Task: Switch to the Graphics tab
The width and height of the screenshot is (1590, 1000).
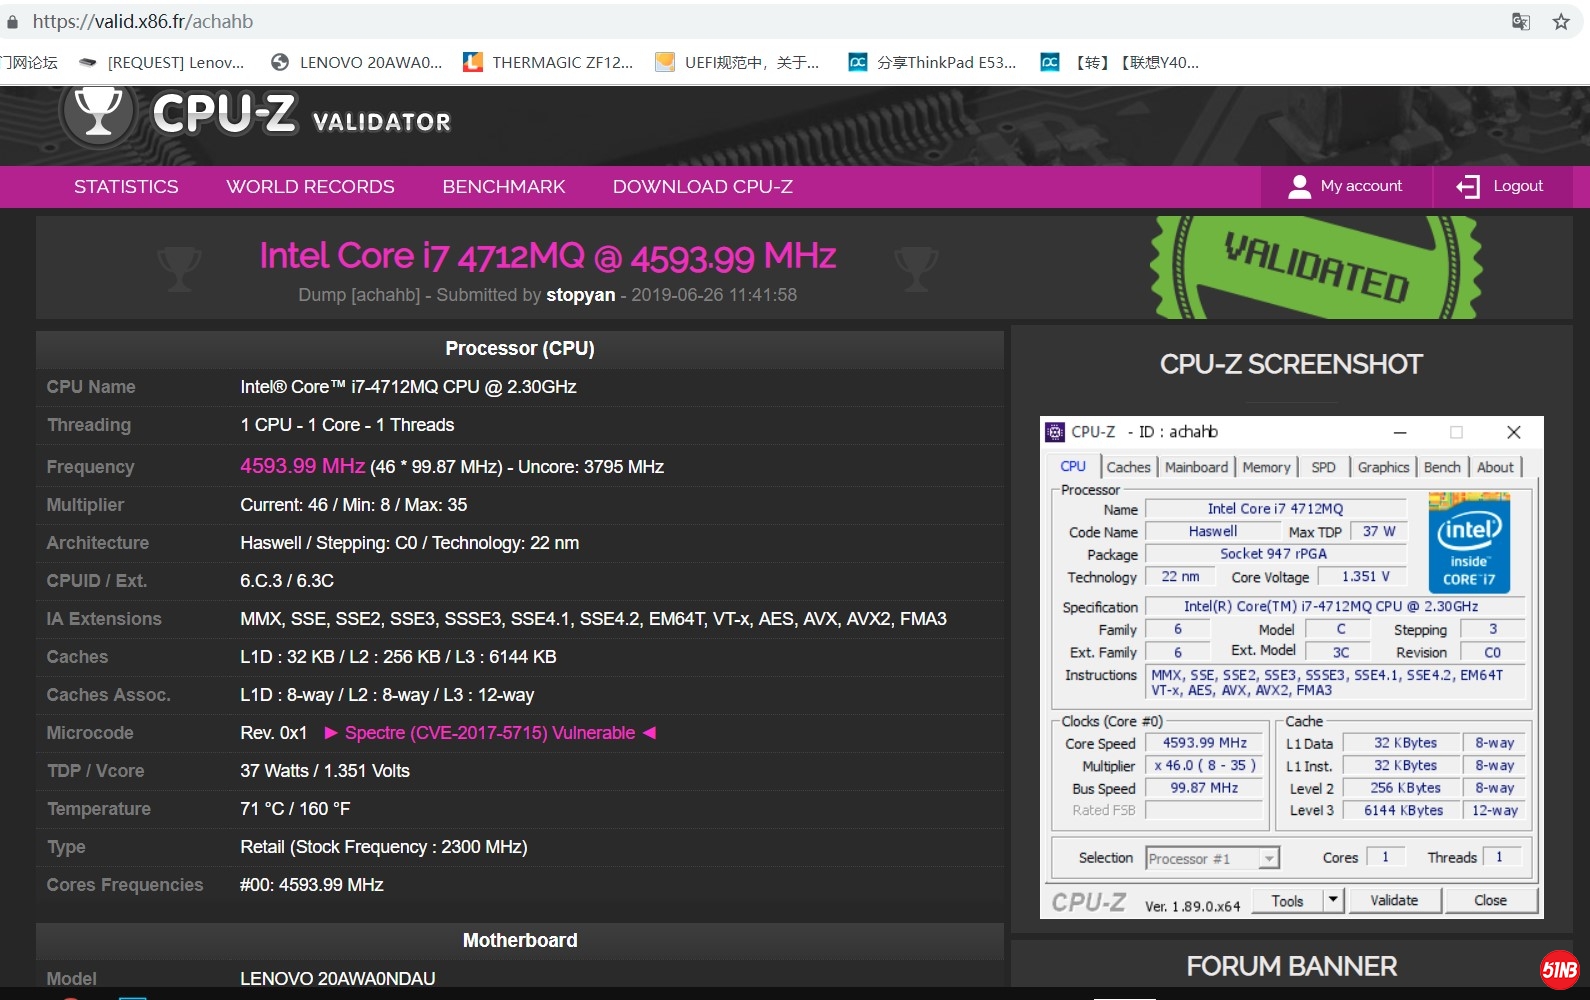Action: coord(1383,467)
